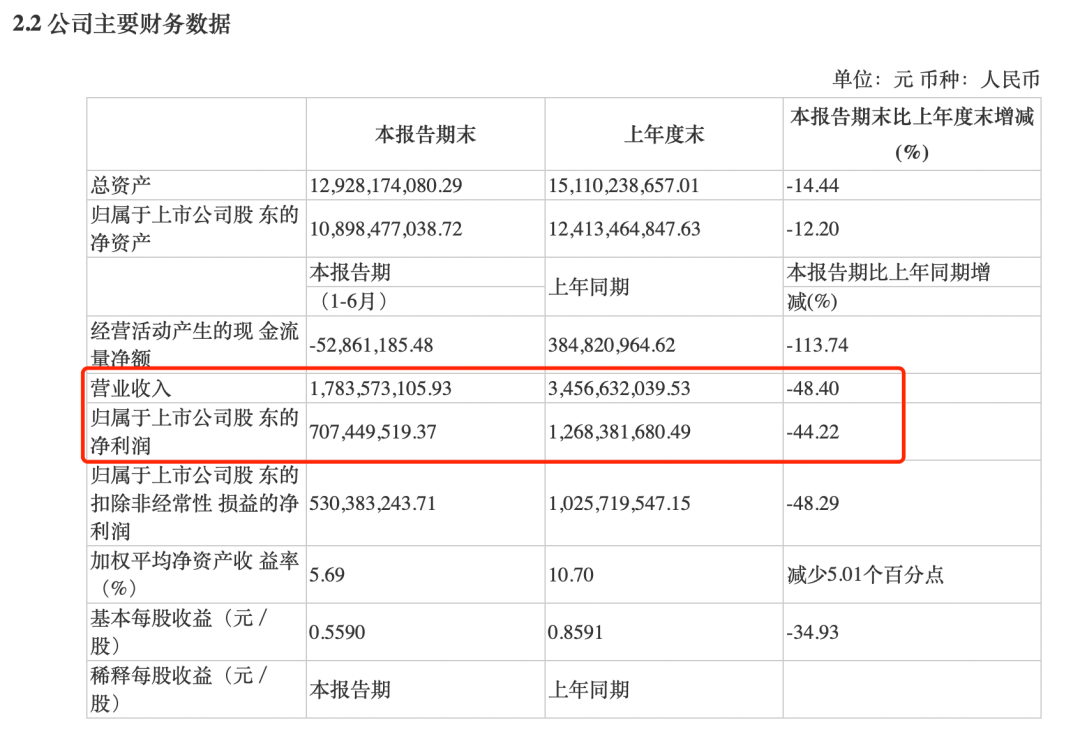Click the period text （1-6月）
This screenshot has height=734, width=1080.
coord(353,302)
